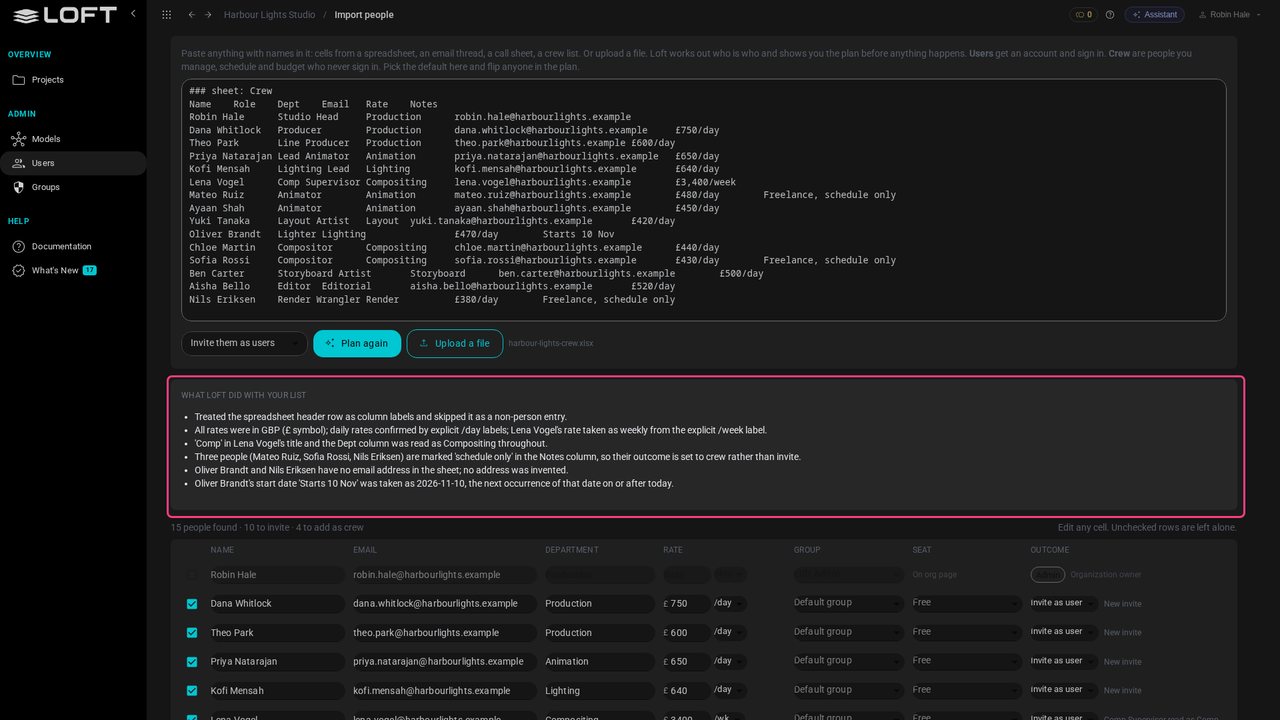Open Projects in the sidebar
Image resolution: width=1280 pixels, height=720 pixels.
(x=73, y=80)
